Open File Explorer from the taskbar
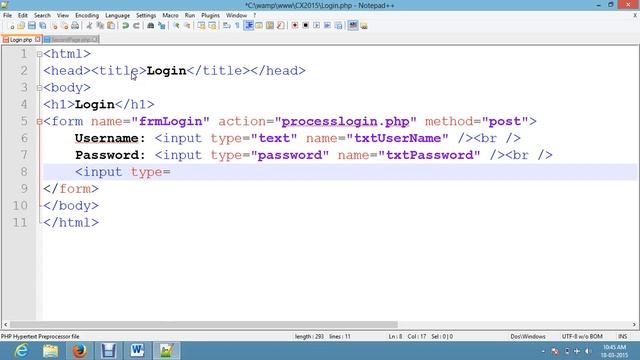640x360 pixels. point(51,351)
